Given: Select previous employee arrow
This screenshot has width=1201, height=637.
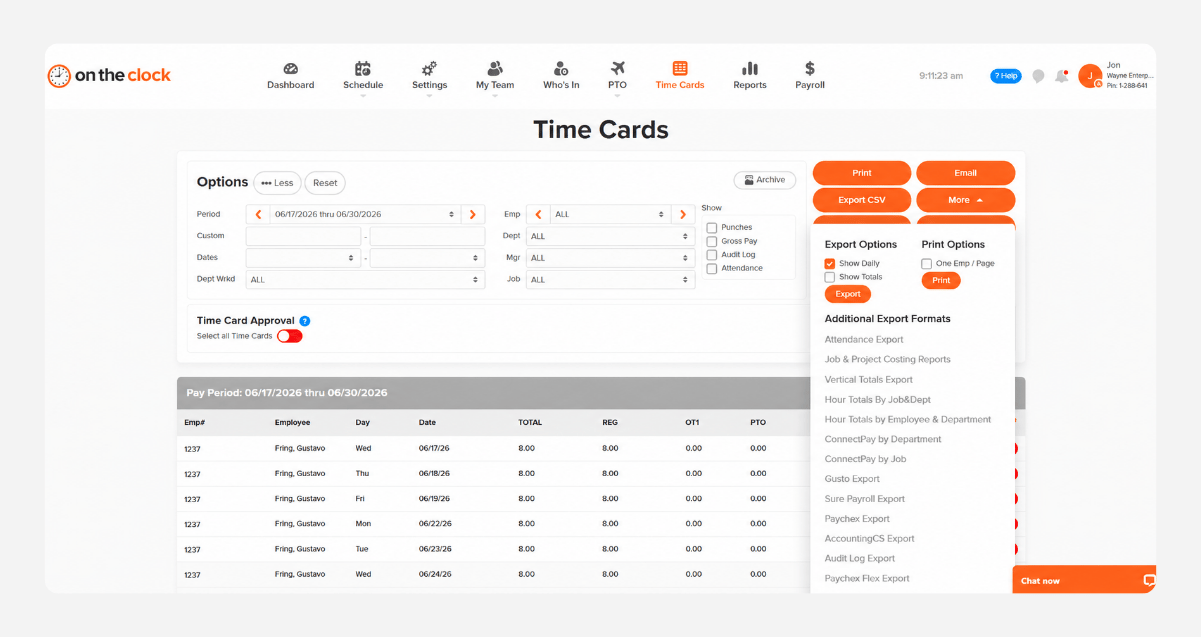Looking at the screenshot, I should pyautogui.click(x=538, y=214).
